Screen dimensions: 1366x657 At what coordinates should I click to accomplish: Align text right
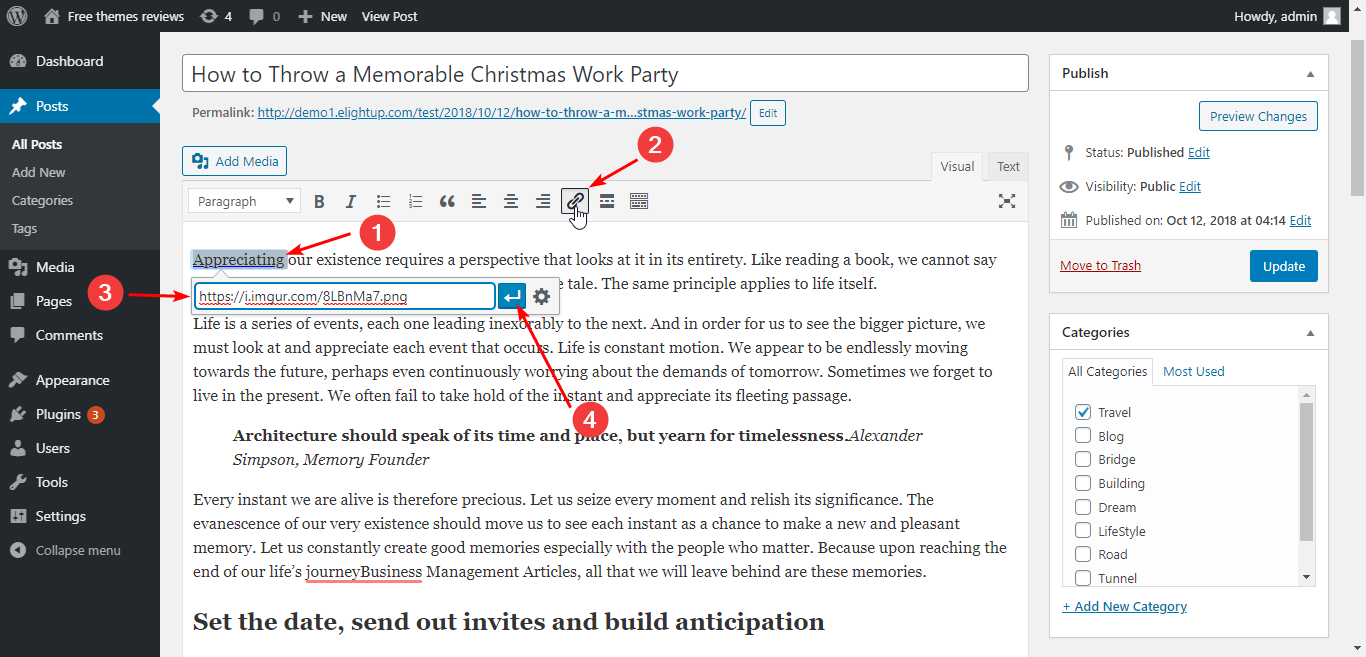[543, 201]
